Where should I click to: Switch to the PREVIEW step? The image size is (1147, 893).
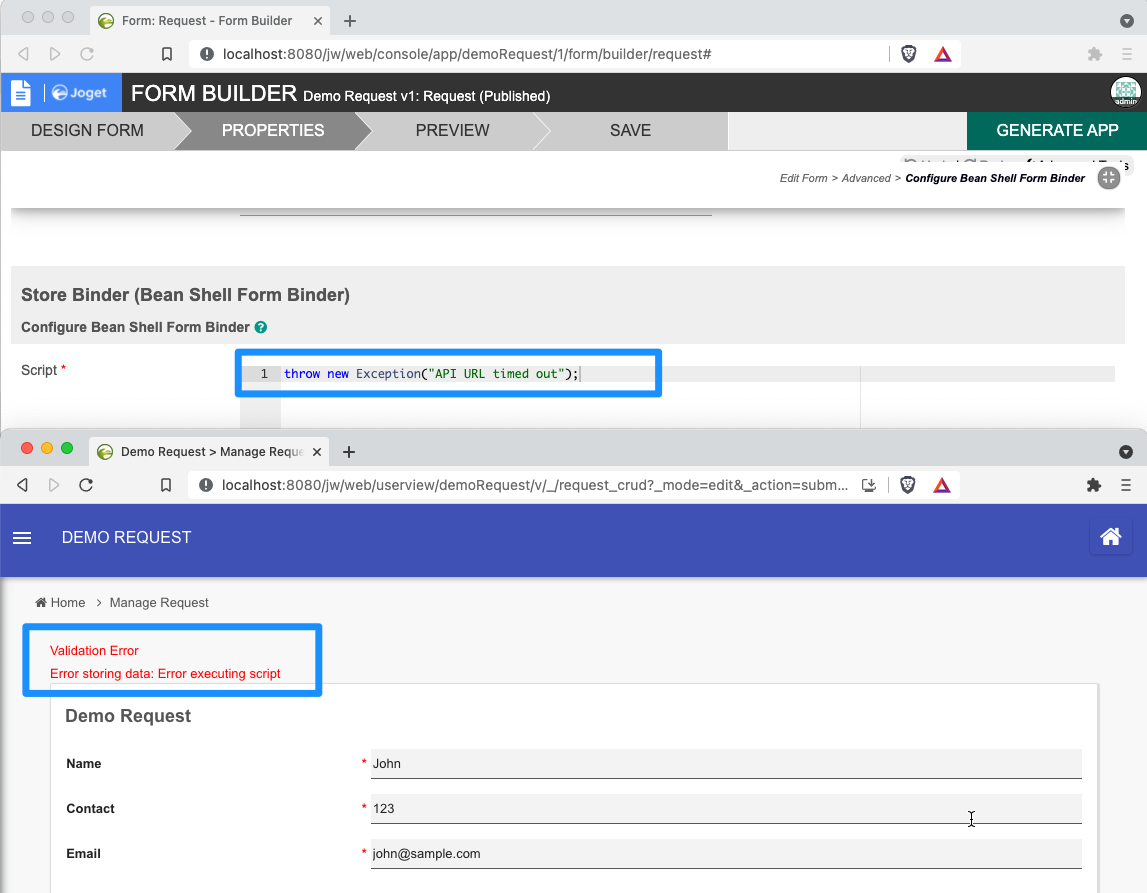[452, 131]
